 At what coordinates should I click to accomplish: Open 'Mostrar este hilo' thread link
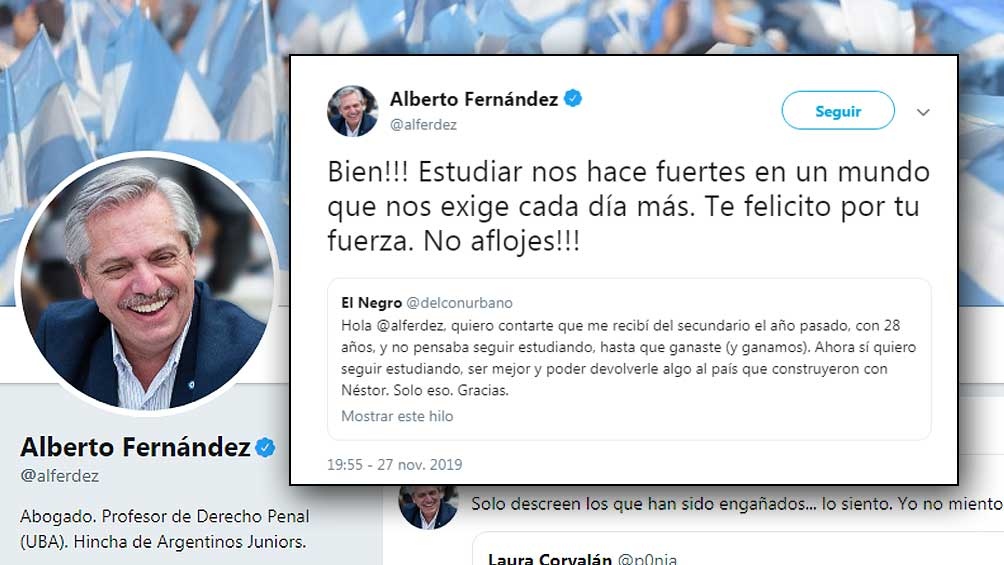[x=397, y=416]
